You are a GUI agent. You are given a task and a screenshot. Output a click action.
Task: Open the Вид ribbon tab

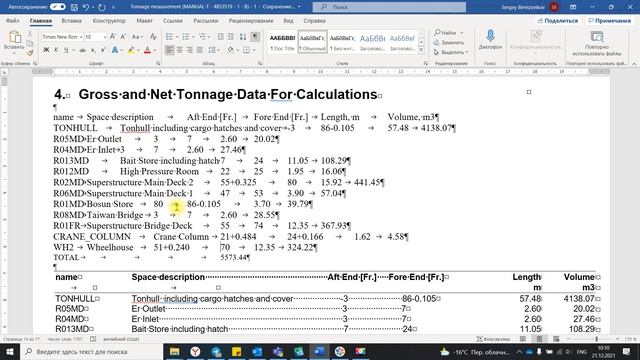(x=288, y=20)
